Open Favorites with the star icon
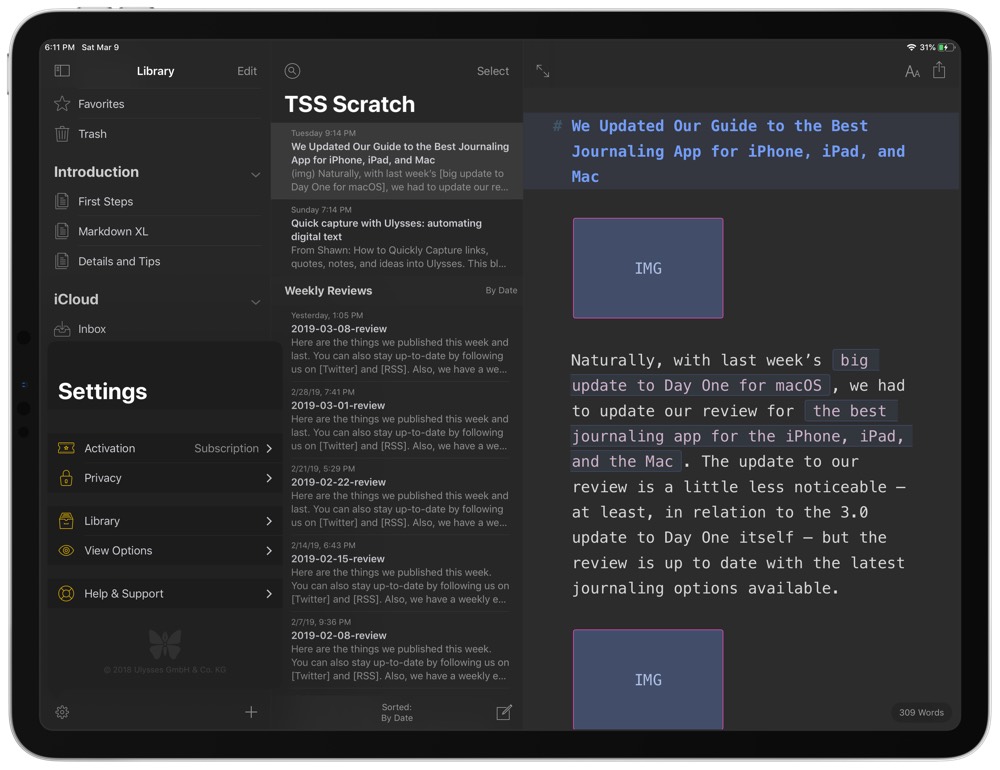Screen dimensions: 1000x770 [103, 103]
